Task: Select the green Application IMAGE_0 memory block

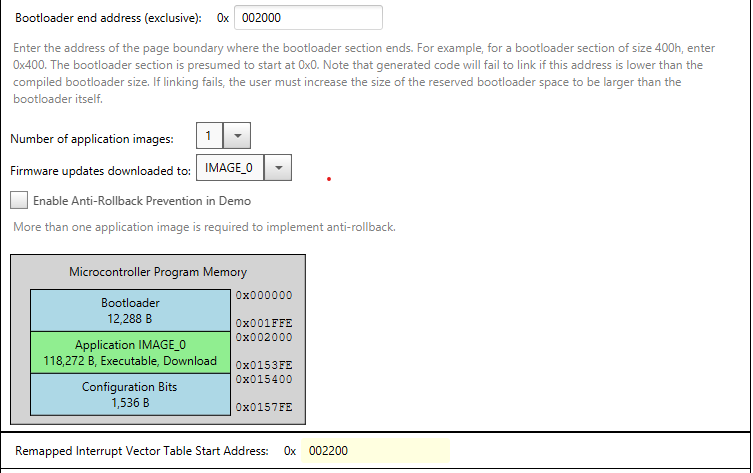Action: tap(130, 352)
